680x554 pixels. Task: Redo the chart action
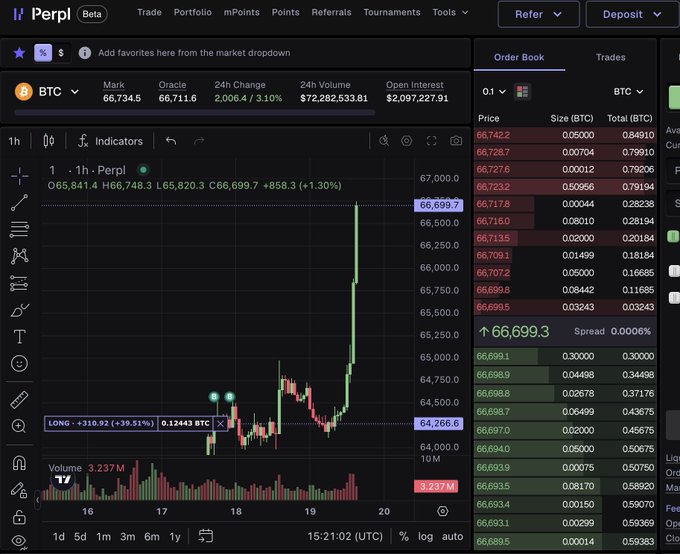(x=199, y=141)
